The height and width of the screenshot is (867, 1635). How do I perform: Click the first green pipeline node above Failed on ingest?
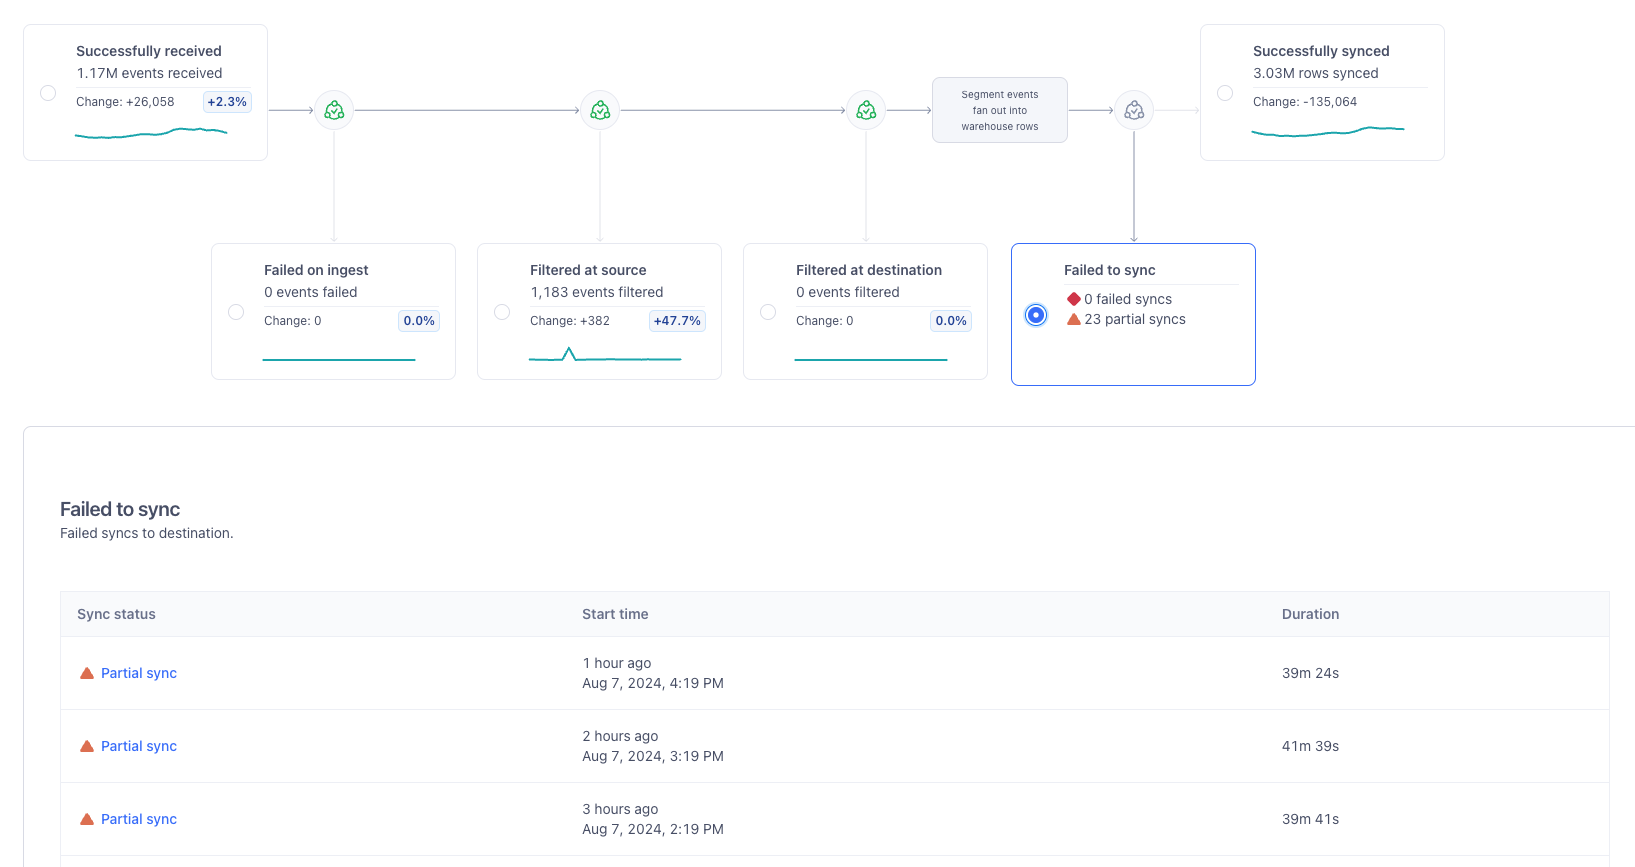(334, 110)
